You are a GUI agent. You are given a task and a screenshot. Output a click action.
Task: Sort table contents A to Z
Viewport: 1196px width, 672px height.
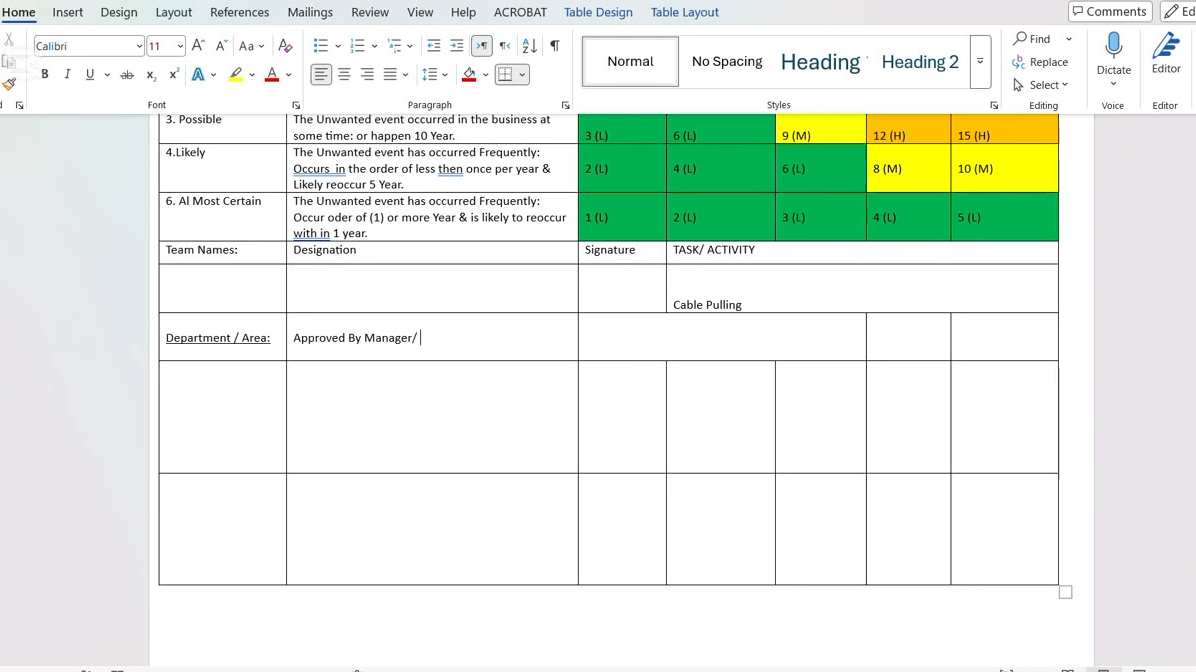[x=529, y=46]
